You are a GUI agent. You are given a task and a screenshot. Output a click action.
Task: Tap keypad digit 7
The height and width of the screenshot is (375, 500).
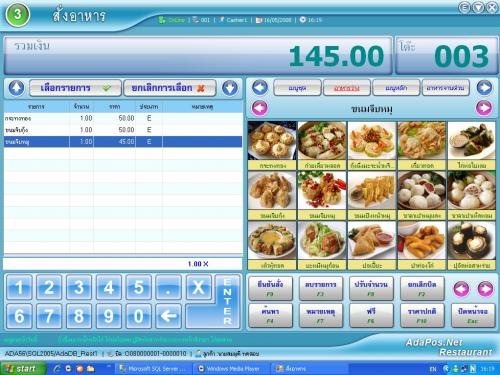49,316
